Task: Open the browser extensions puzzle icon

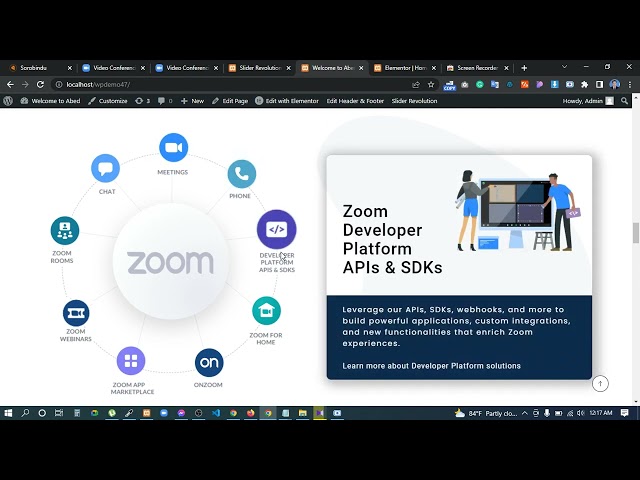Action: click(x=584, y=84)
